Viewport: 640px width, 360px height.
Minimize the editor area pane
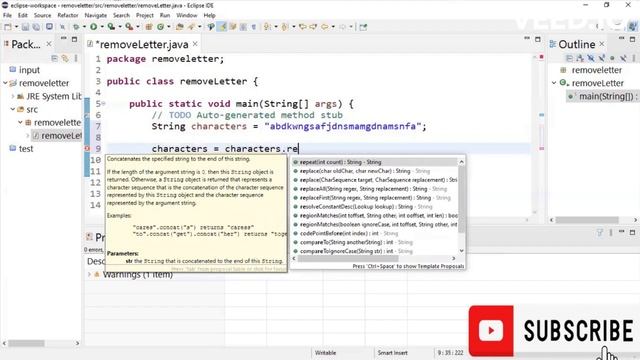[527, 39]
